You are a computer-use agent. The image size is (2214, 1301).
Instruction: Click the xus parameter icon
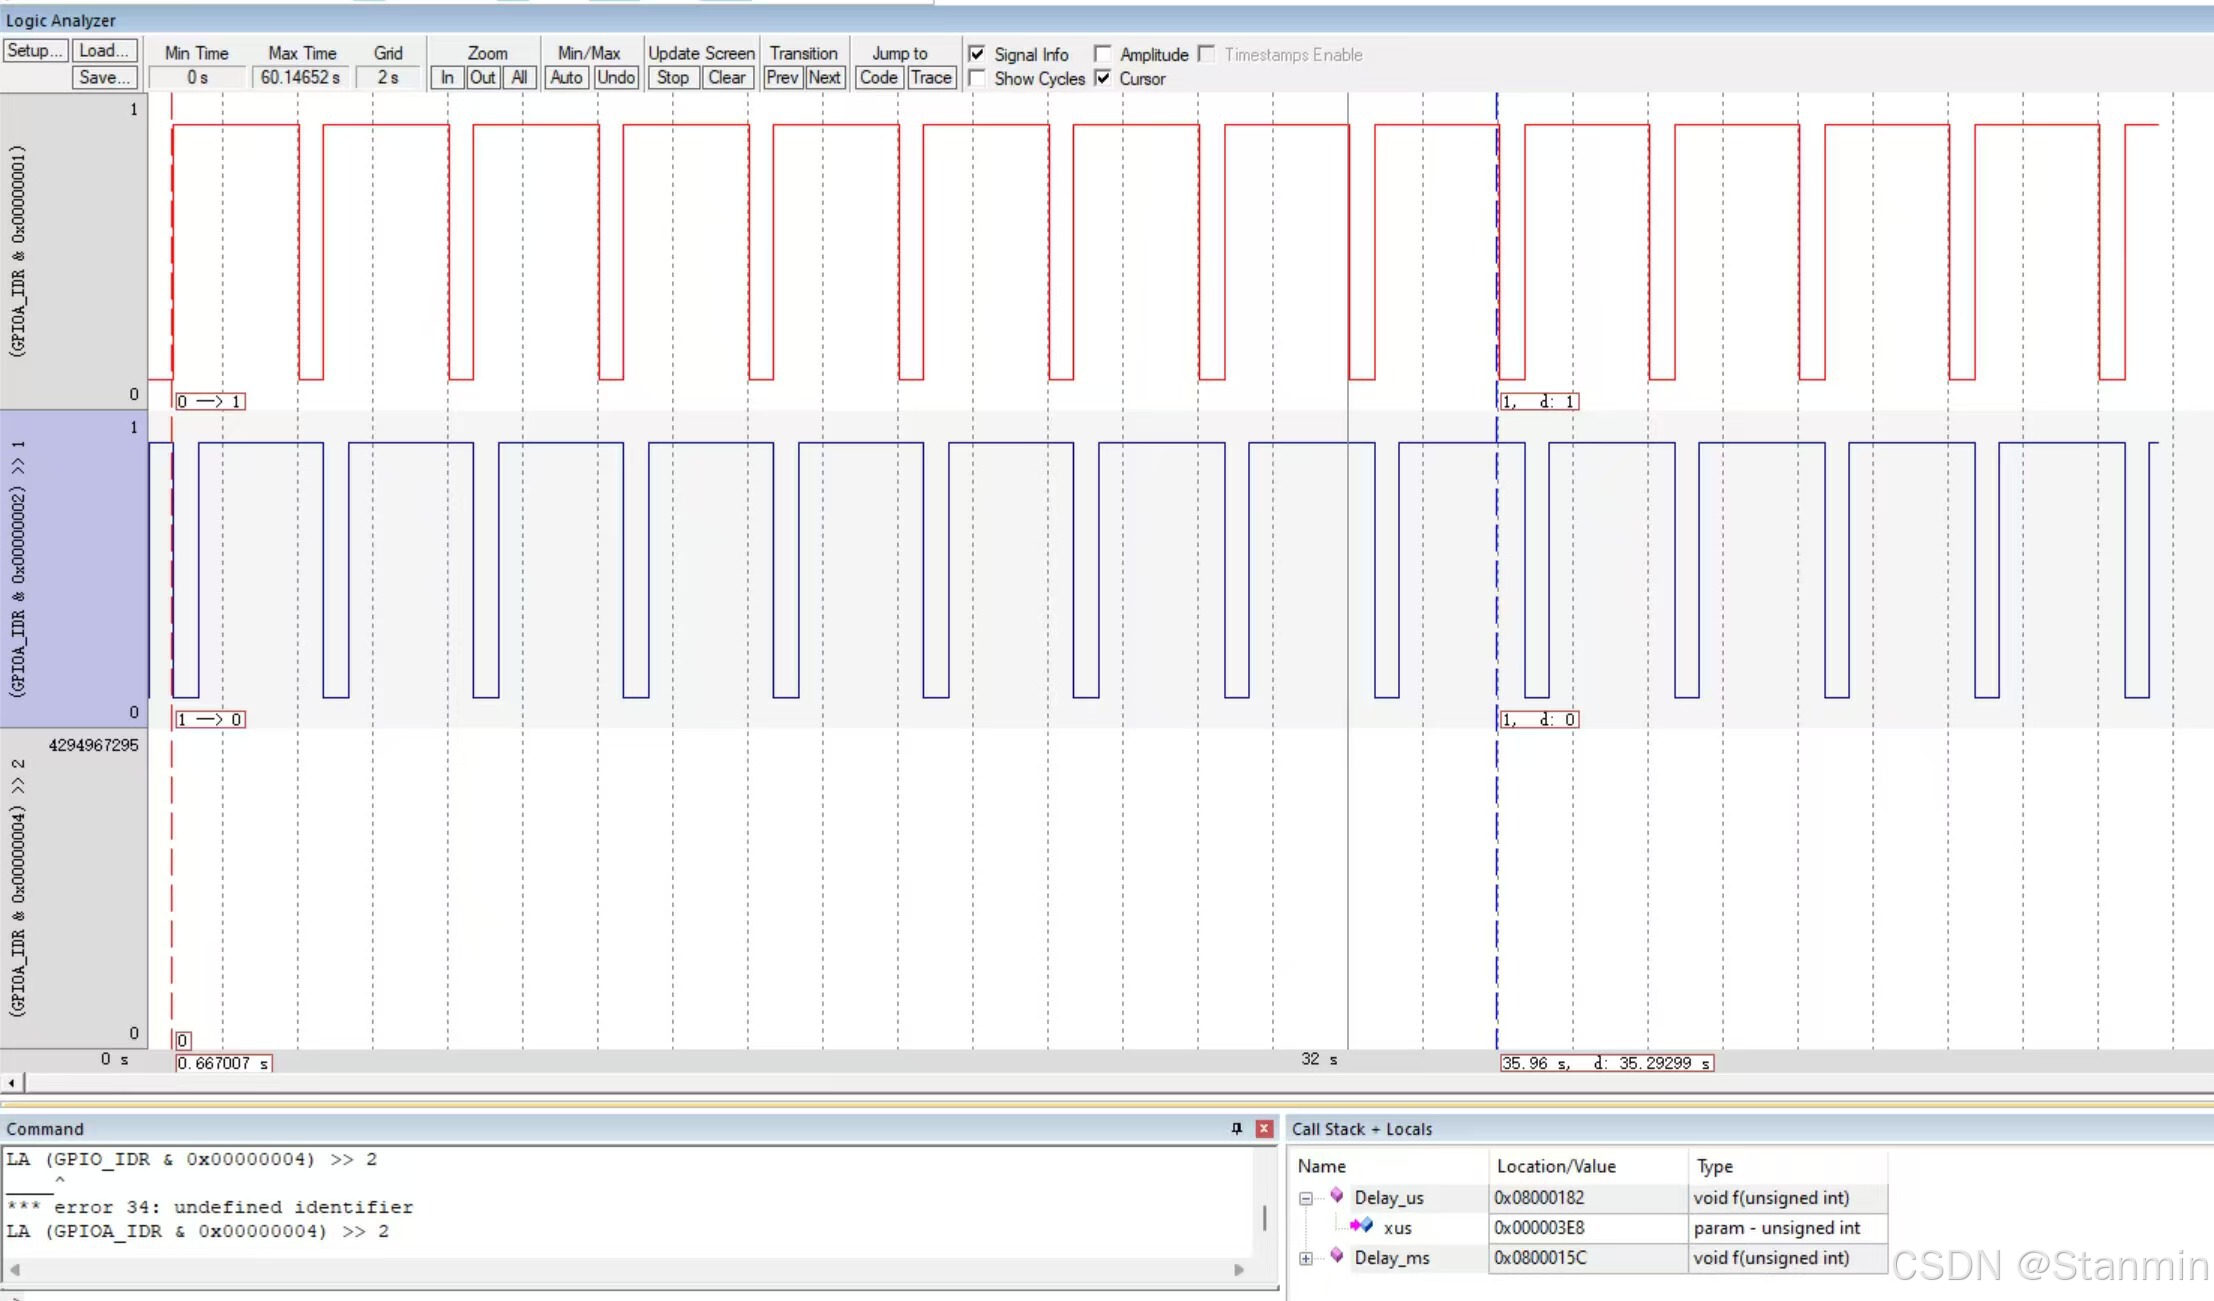pyautogui.click(x=1361, y=1226)
